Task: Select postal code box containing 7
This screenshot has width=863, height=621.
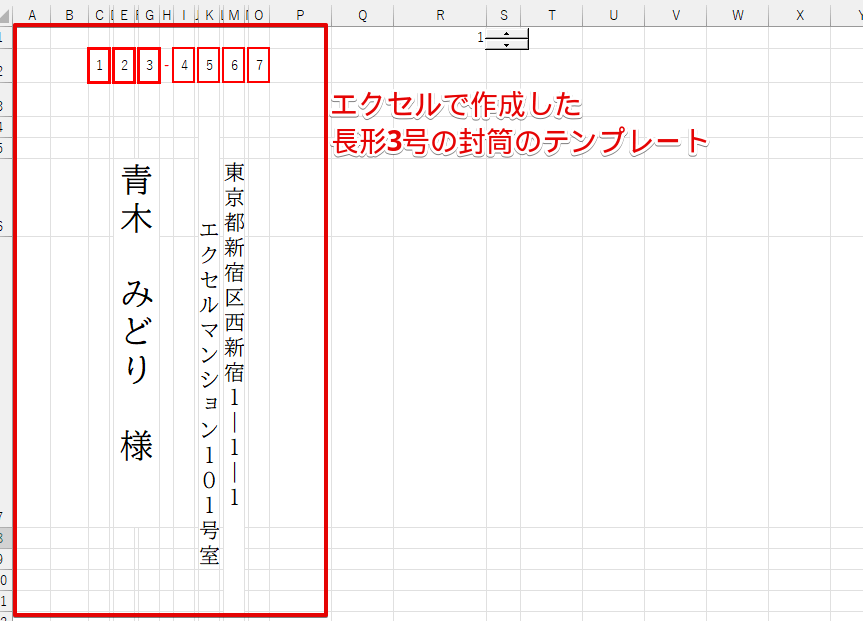Action: (x=258, y=66)
